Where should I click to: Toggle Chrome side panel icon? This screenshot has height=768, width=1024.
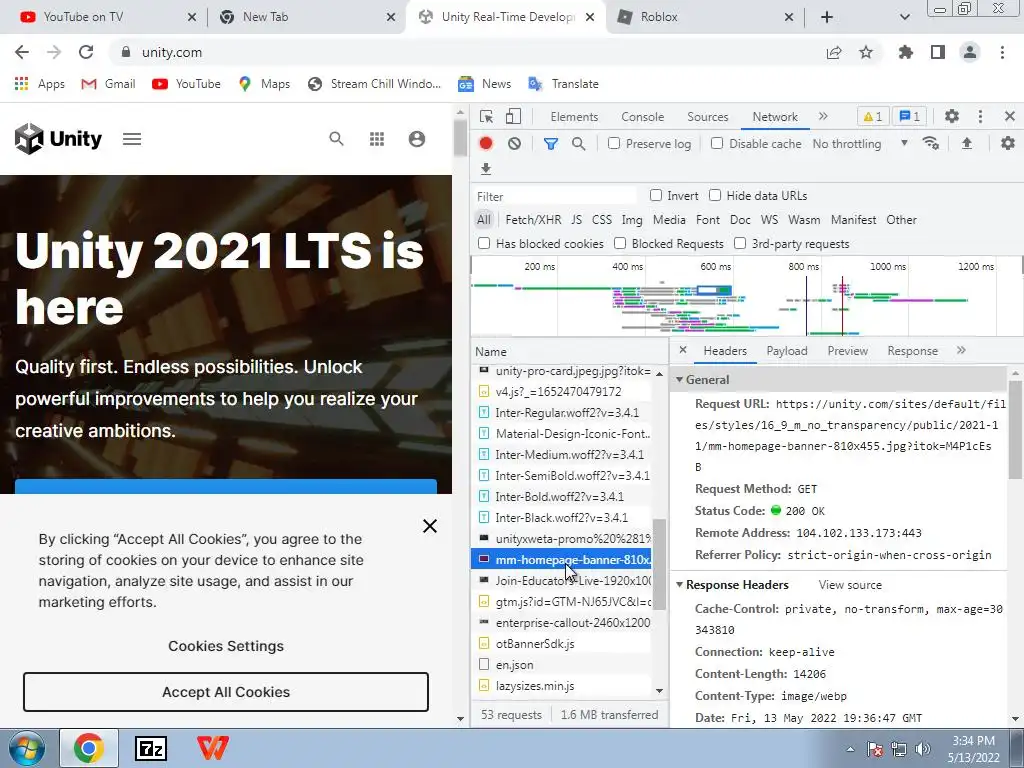[x=938, y=52]
